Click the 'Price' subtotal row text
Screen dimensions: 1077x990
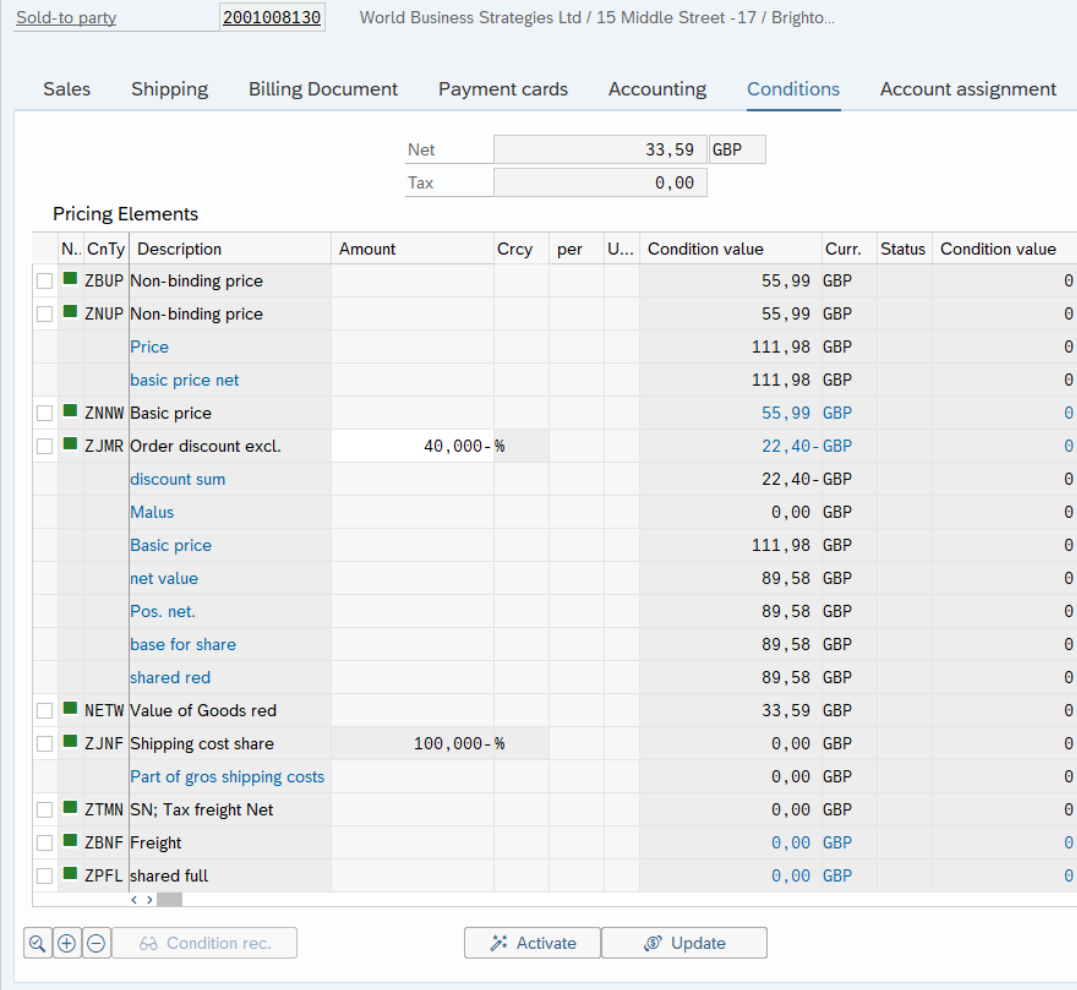coord(149,347)
